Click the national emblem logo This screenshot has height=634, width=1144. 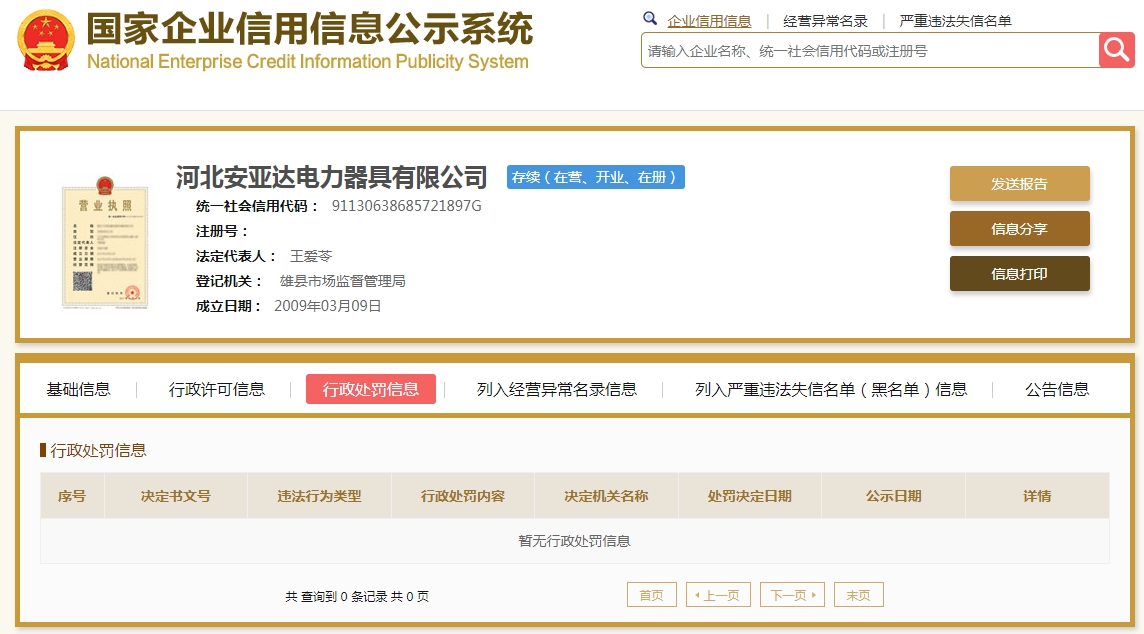[46, 40]
